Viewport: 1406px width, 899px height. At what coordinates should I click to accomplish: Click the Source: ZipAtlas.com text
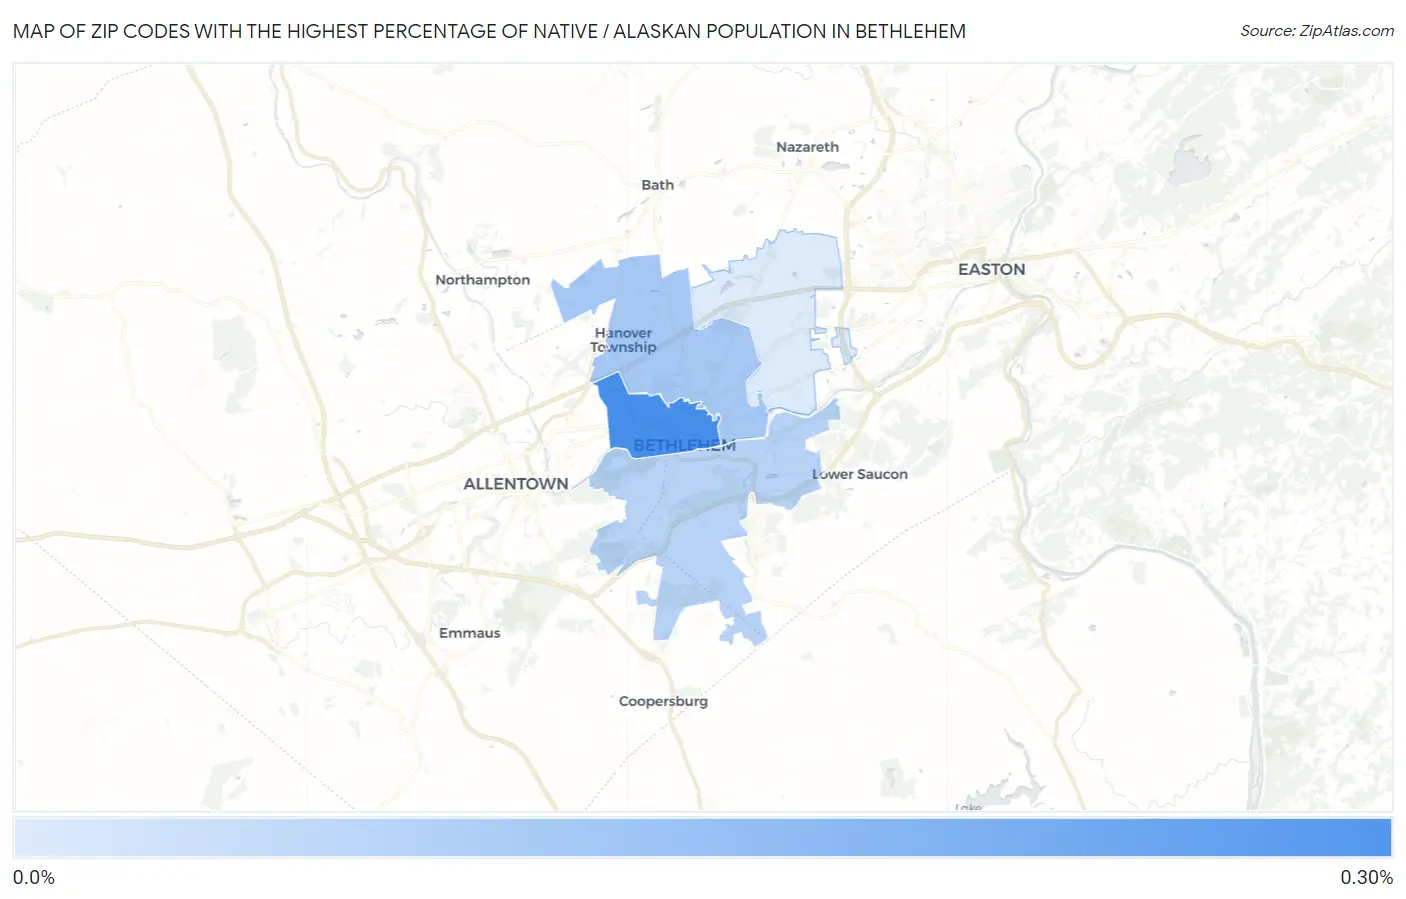[x=1317, y=31]
